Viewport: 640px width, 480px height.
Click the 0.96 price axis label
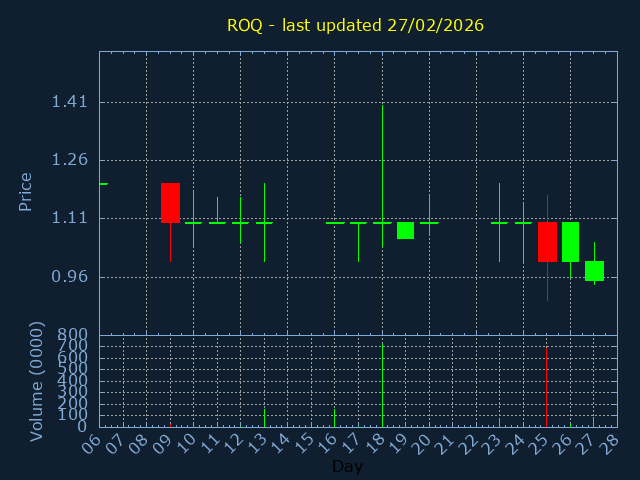pyautogui.click(x=69, y=277)
